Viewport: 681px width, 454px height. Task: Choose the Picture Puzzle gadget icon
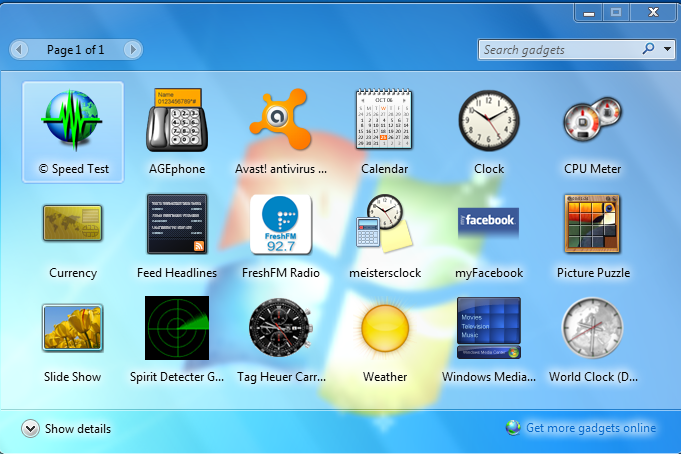click(592, 224)
